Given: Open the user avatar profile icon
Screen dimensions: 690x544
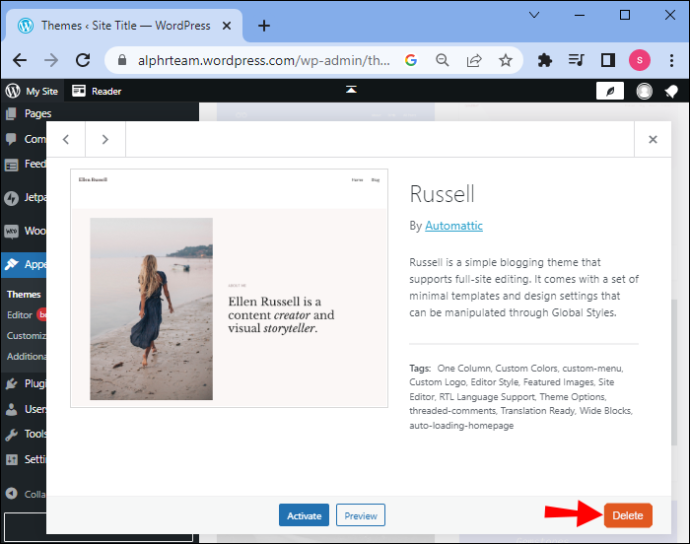Looking at the screenshot, I should click(644, 92).
